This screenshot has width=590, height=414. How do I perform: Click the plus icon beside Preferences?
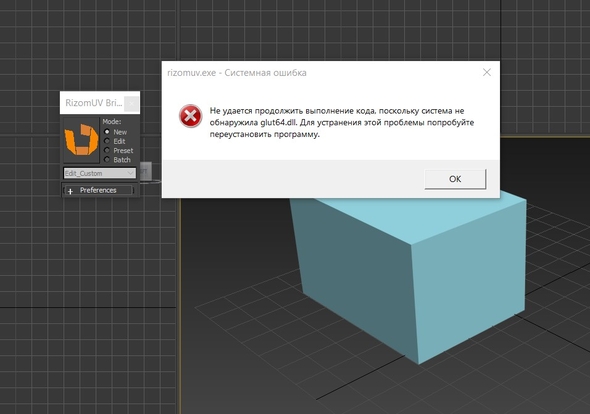tap(70, 191)
